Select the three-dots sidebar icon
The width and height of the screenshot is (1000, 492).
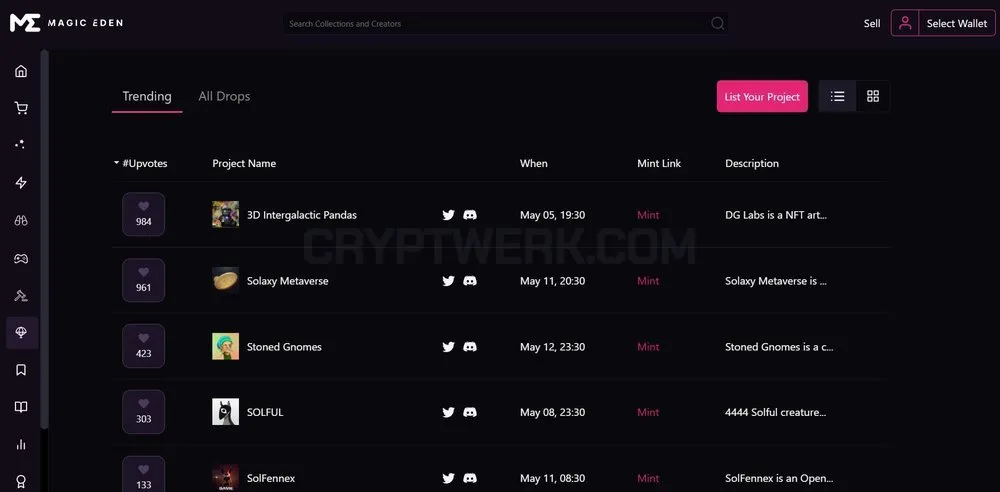click(x=21, y=145)
